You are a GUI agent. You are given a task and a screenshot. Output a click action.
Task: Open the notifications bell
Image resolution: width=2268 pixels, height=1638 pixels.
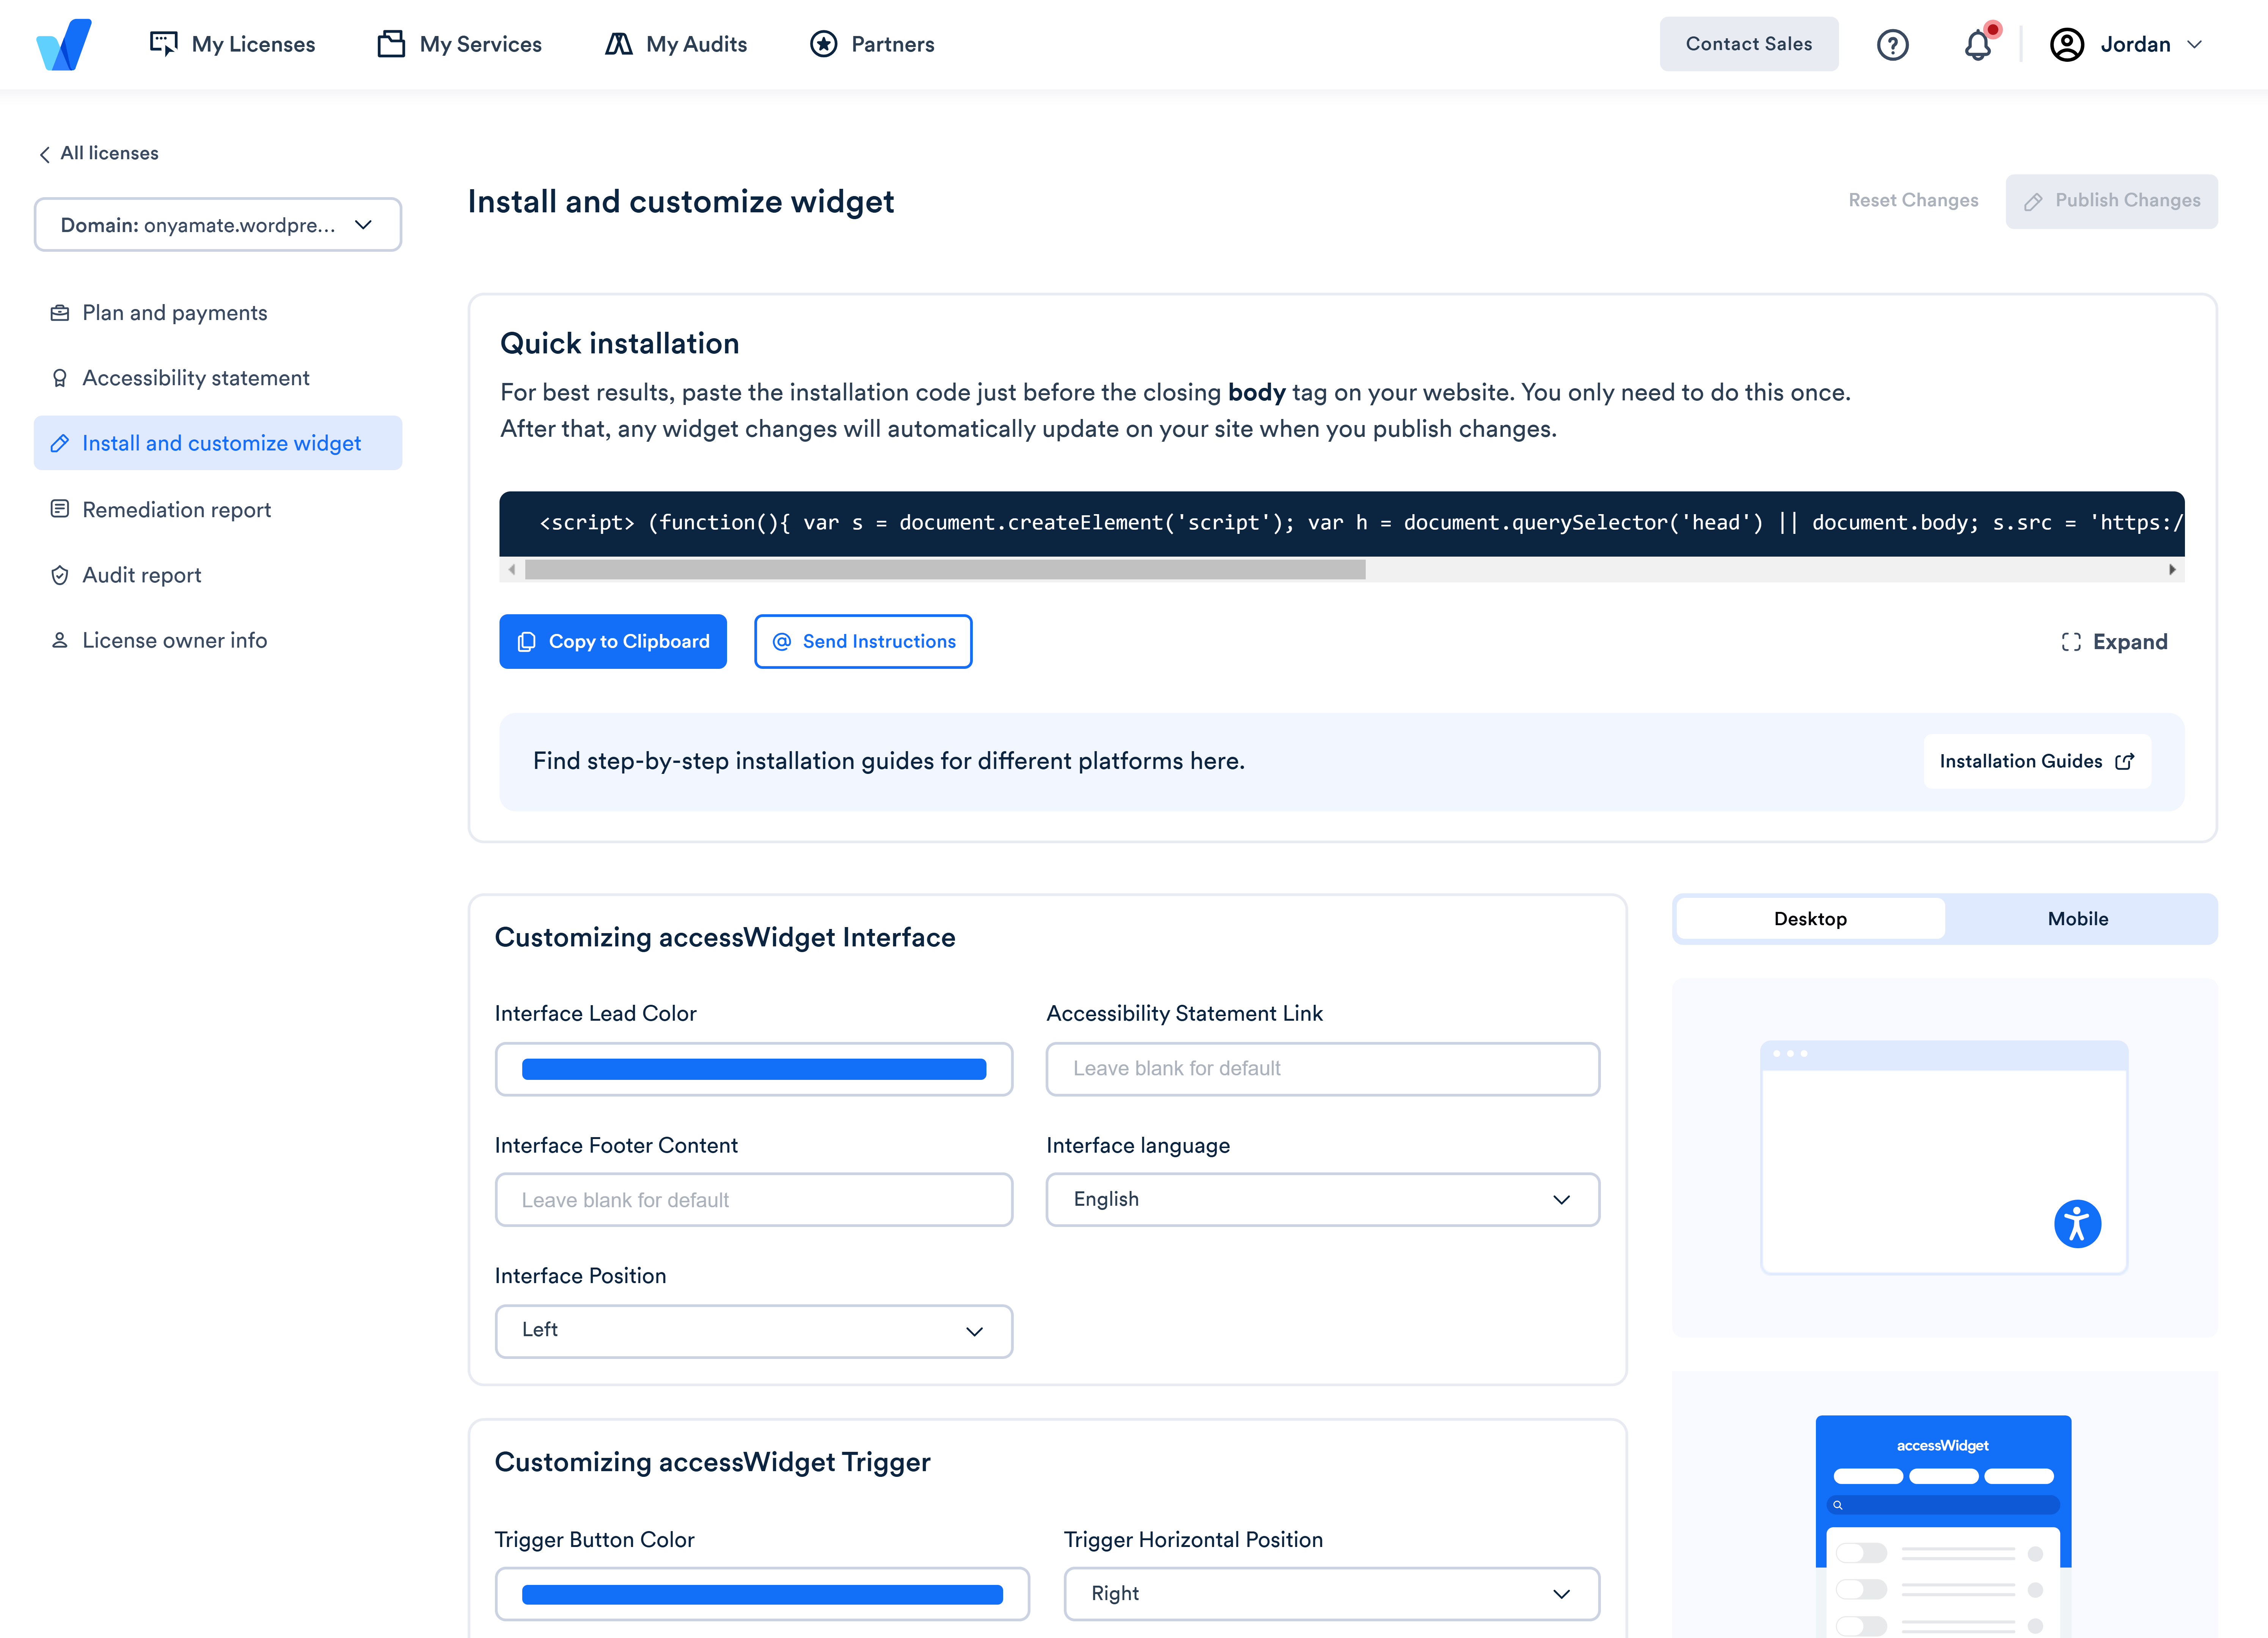coord(1977,45)
